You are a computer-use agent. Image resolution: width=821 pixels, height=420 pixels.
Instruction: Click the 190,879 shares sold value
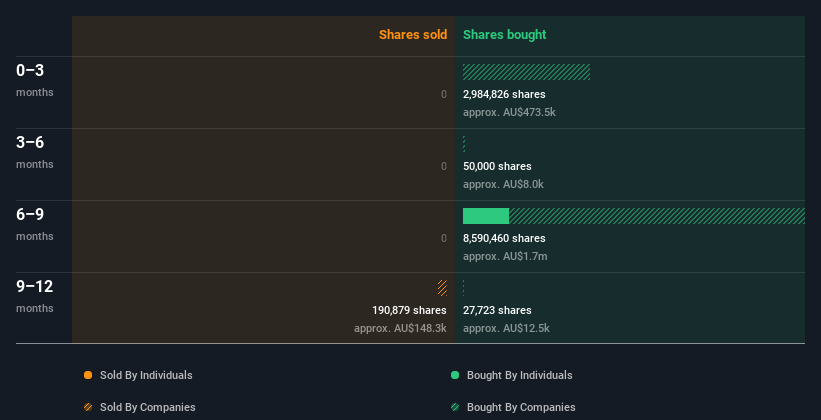(409, 310)
